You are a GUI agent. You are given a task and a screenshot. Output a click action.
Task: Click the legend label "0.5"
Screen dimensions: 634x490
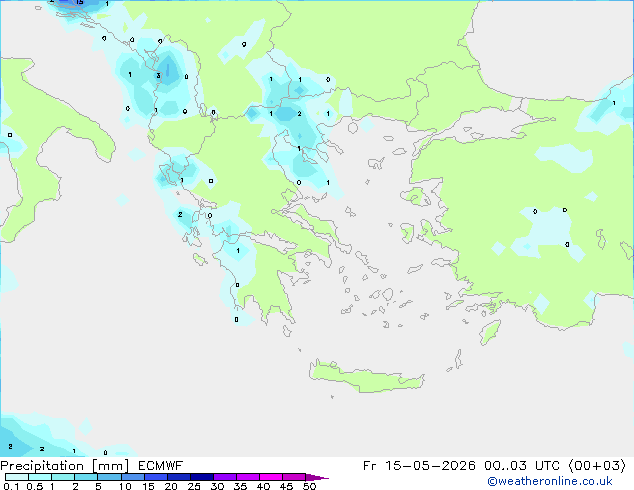(34, 486)
